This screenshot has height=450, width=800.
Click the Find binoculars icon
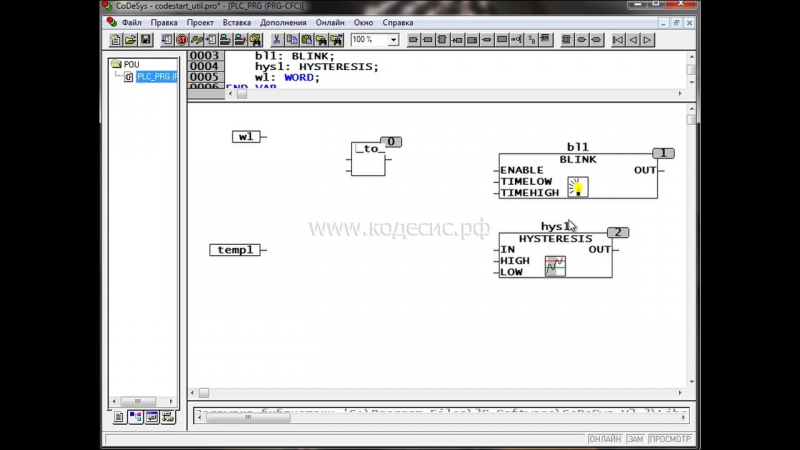[320, 40]
